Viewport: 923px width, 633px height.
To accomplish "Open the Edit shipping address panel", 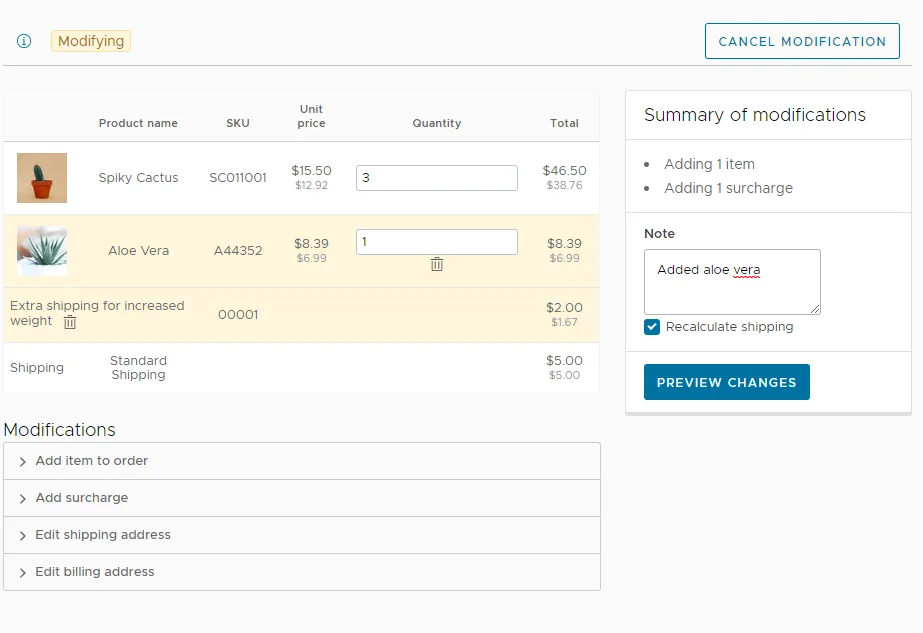I will coord(103,535).
